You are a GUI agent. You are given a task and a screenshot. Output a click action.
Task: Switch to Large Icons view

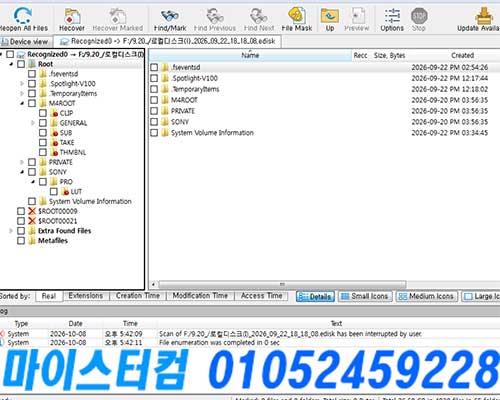(x=481, y=296)
